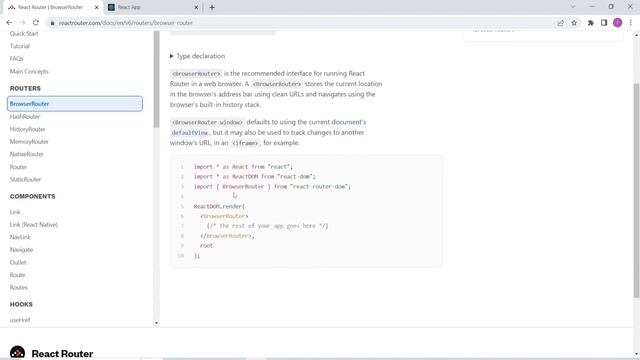The height and width of the screenshot is (360, 640).
Task: Click the HOOKS section heading
Action: [x=21, y=304]
